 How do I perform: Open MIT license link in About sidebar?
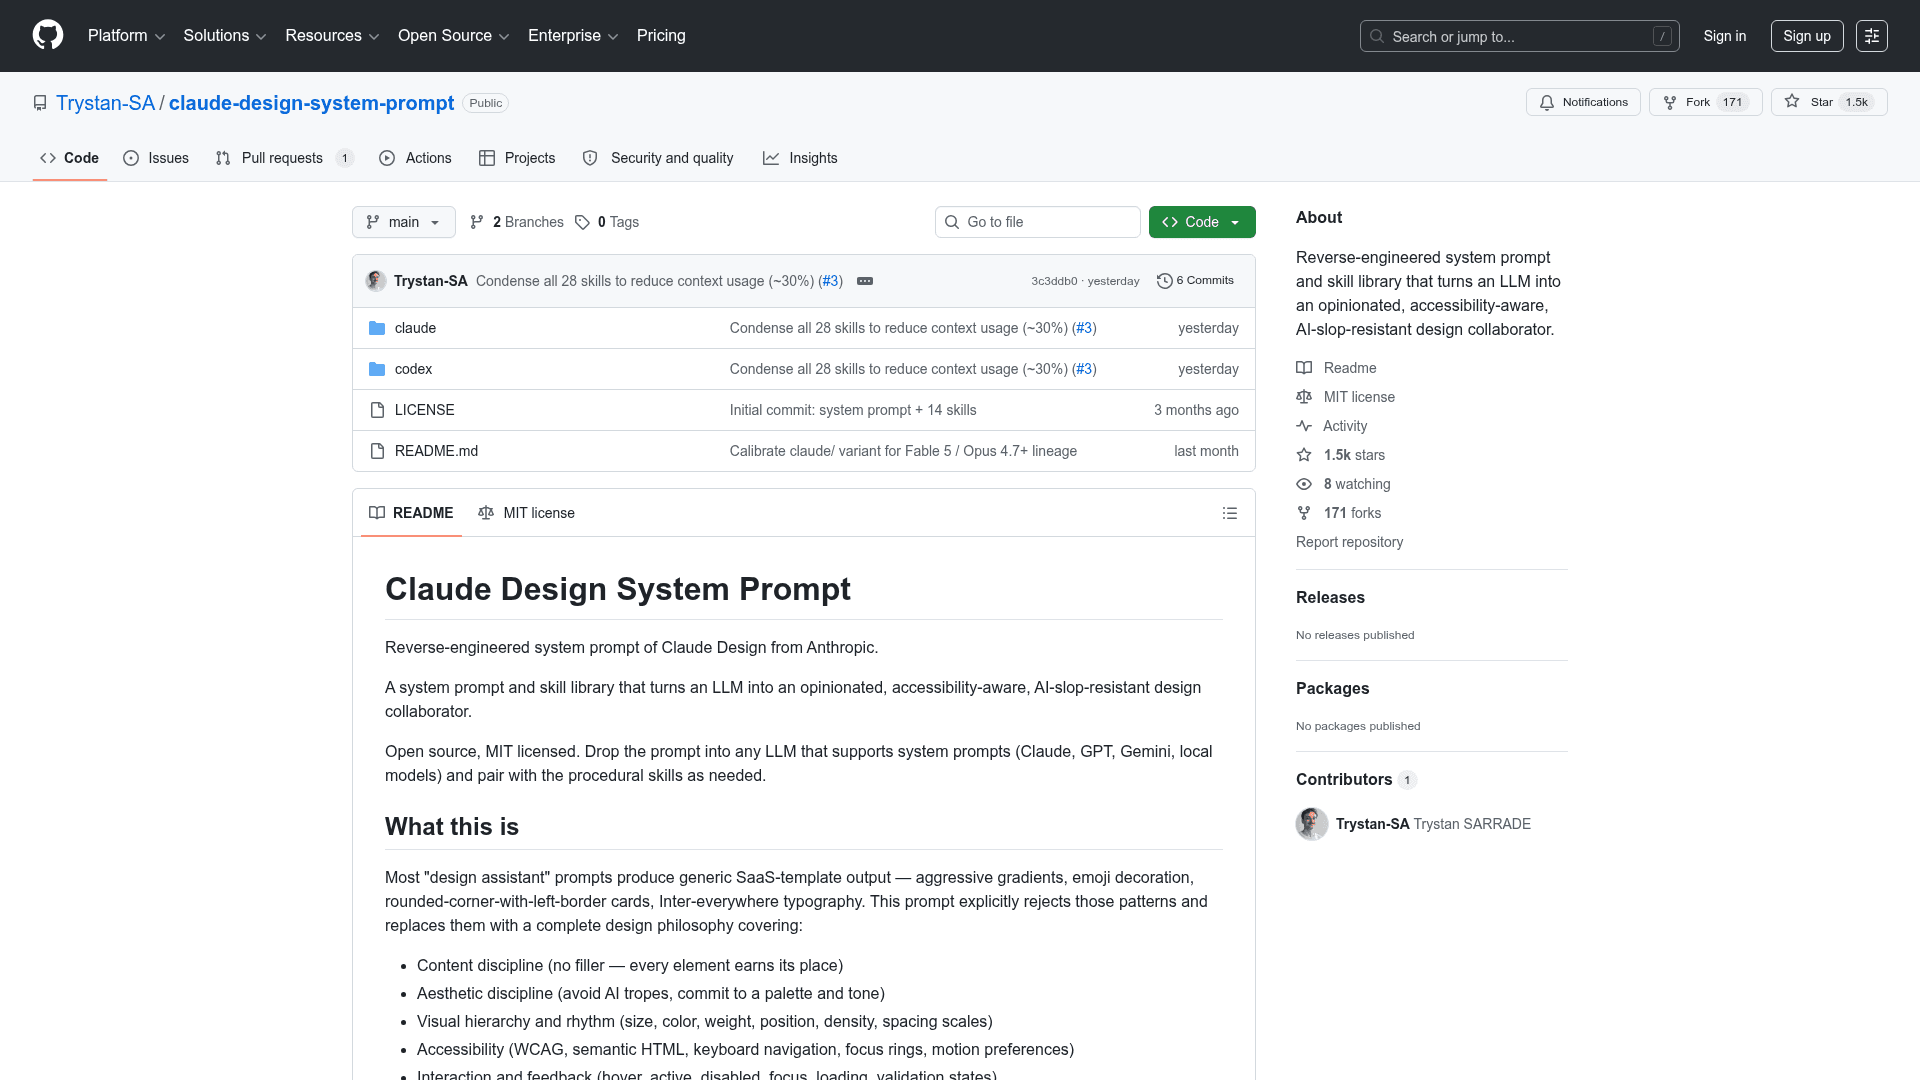[1345, 397]
